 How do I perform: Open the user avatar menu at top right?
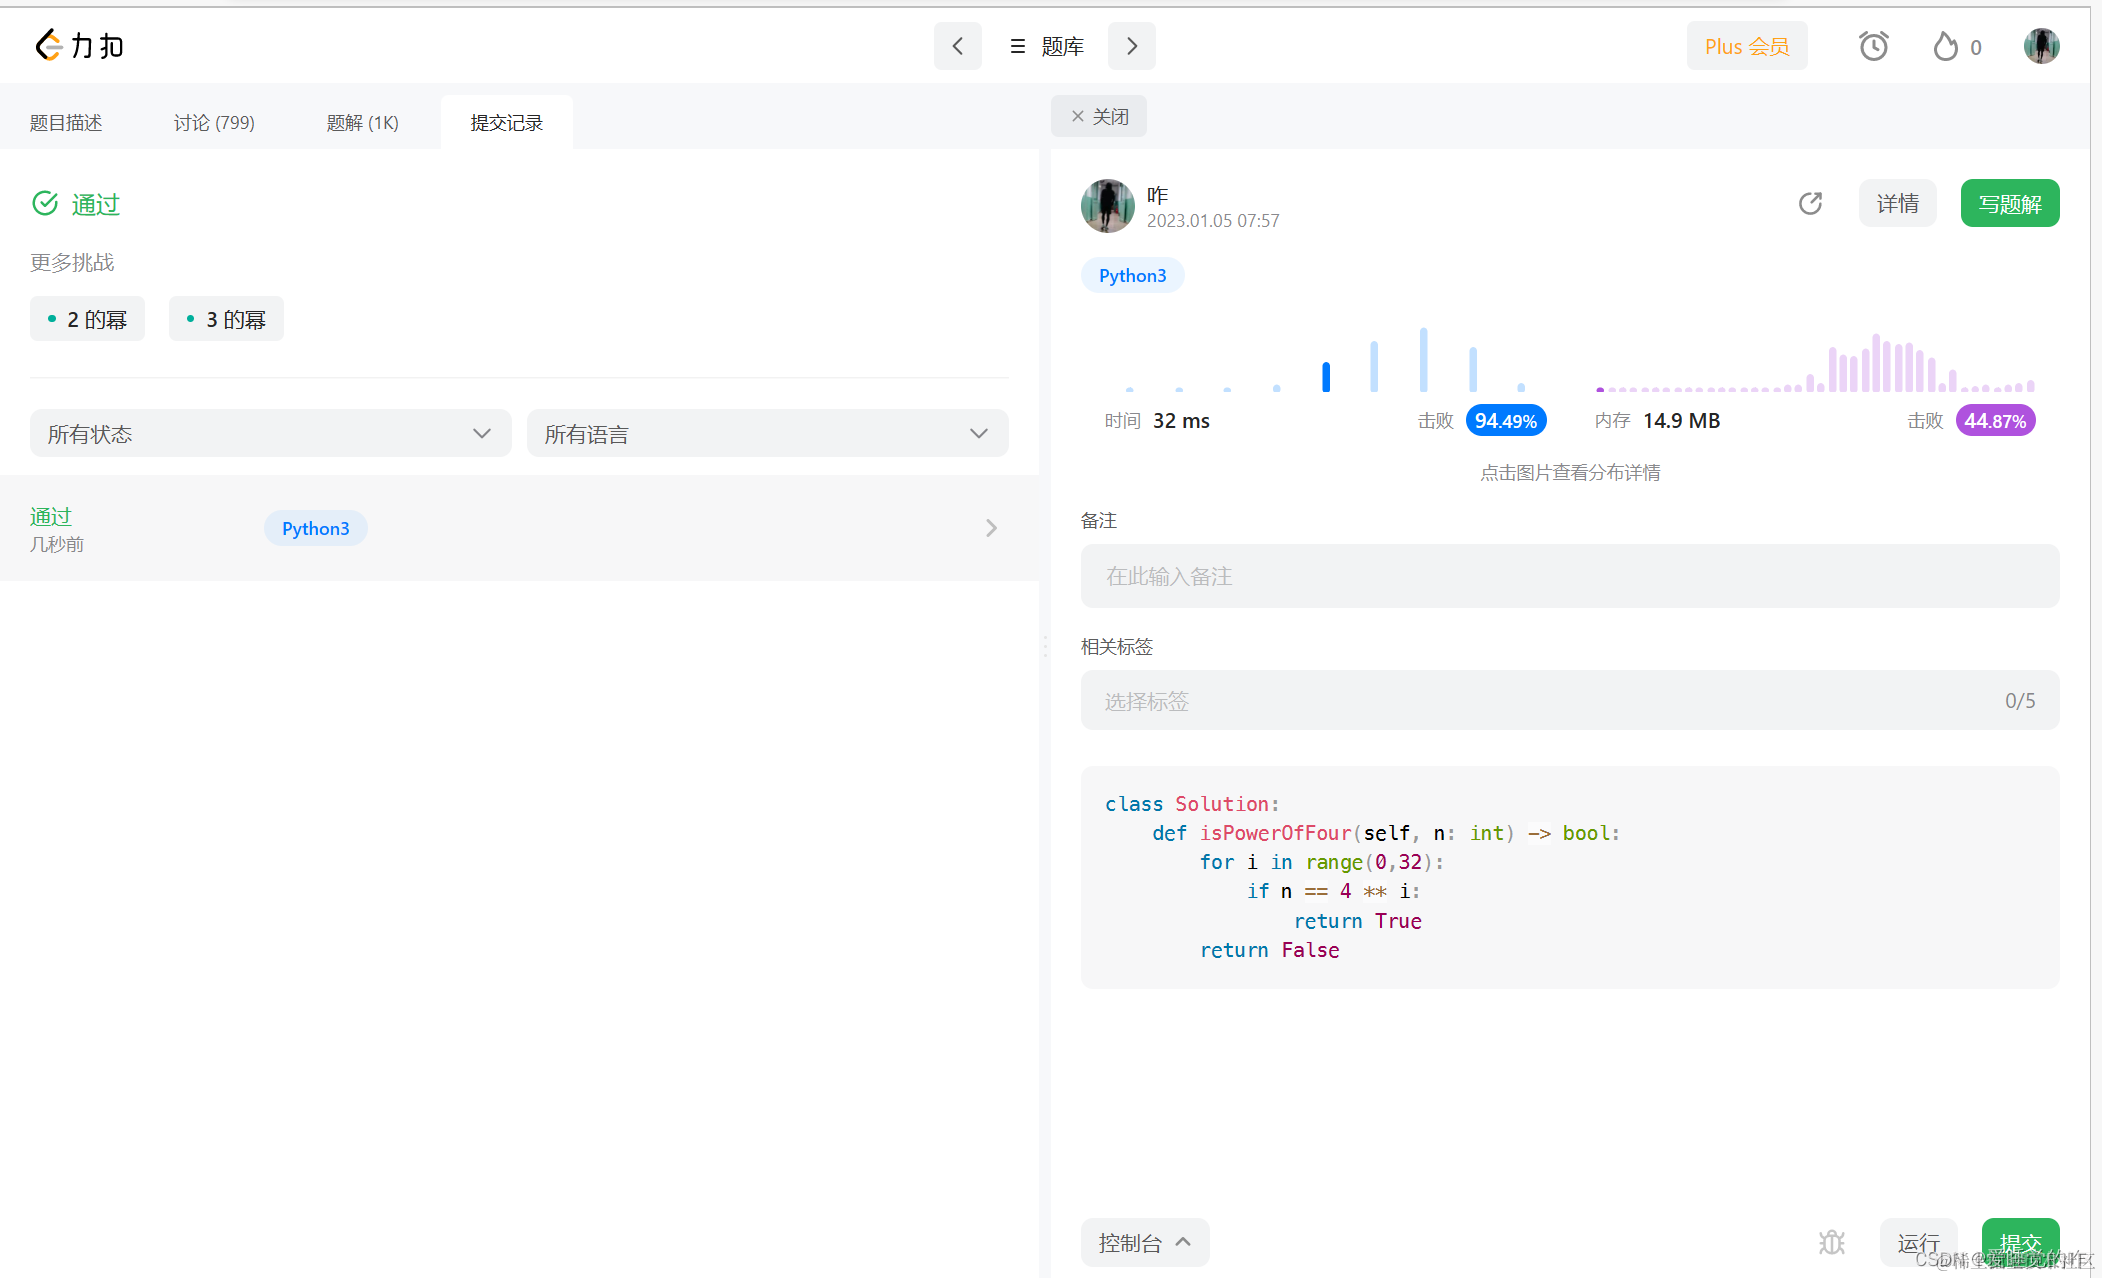[x=2041, y=46]
